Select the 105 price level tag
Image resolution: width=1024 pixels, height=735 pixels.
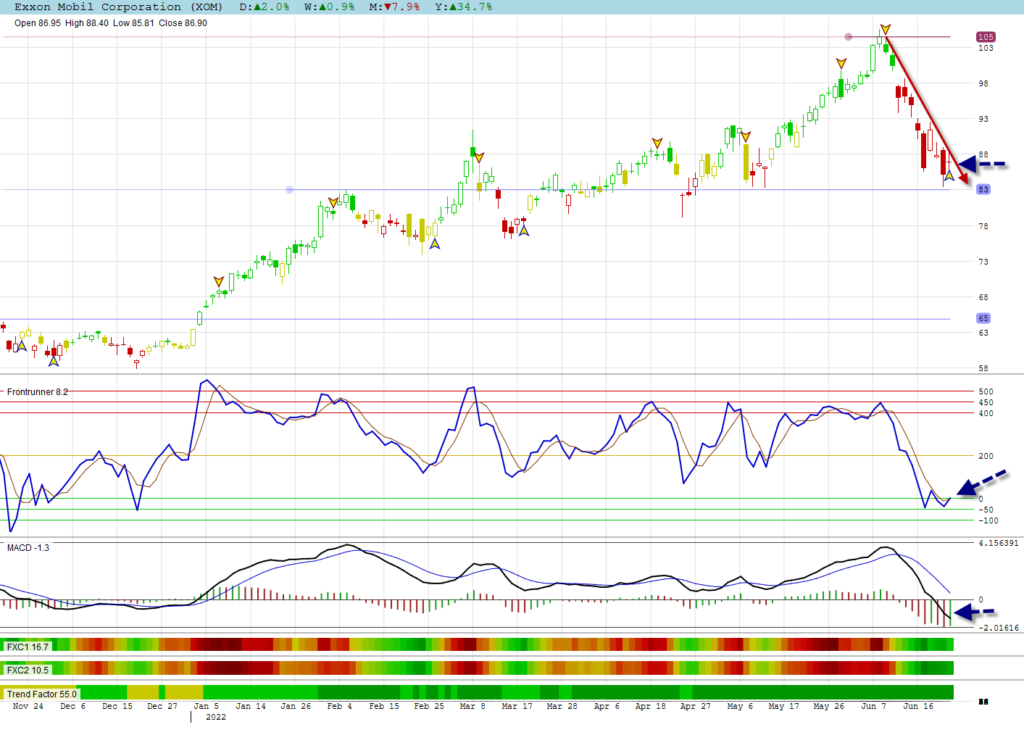985,37
